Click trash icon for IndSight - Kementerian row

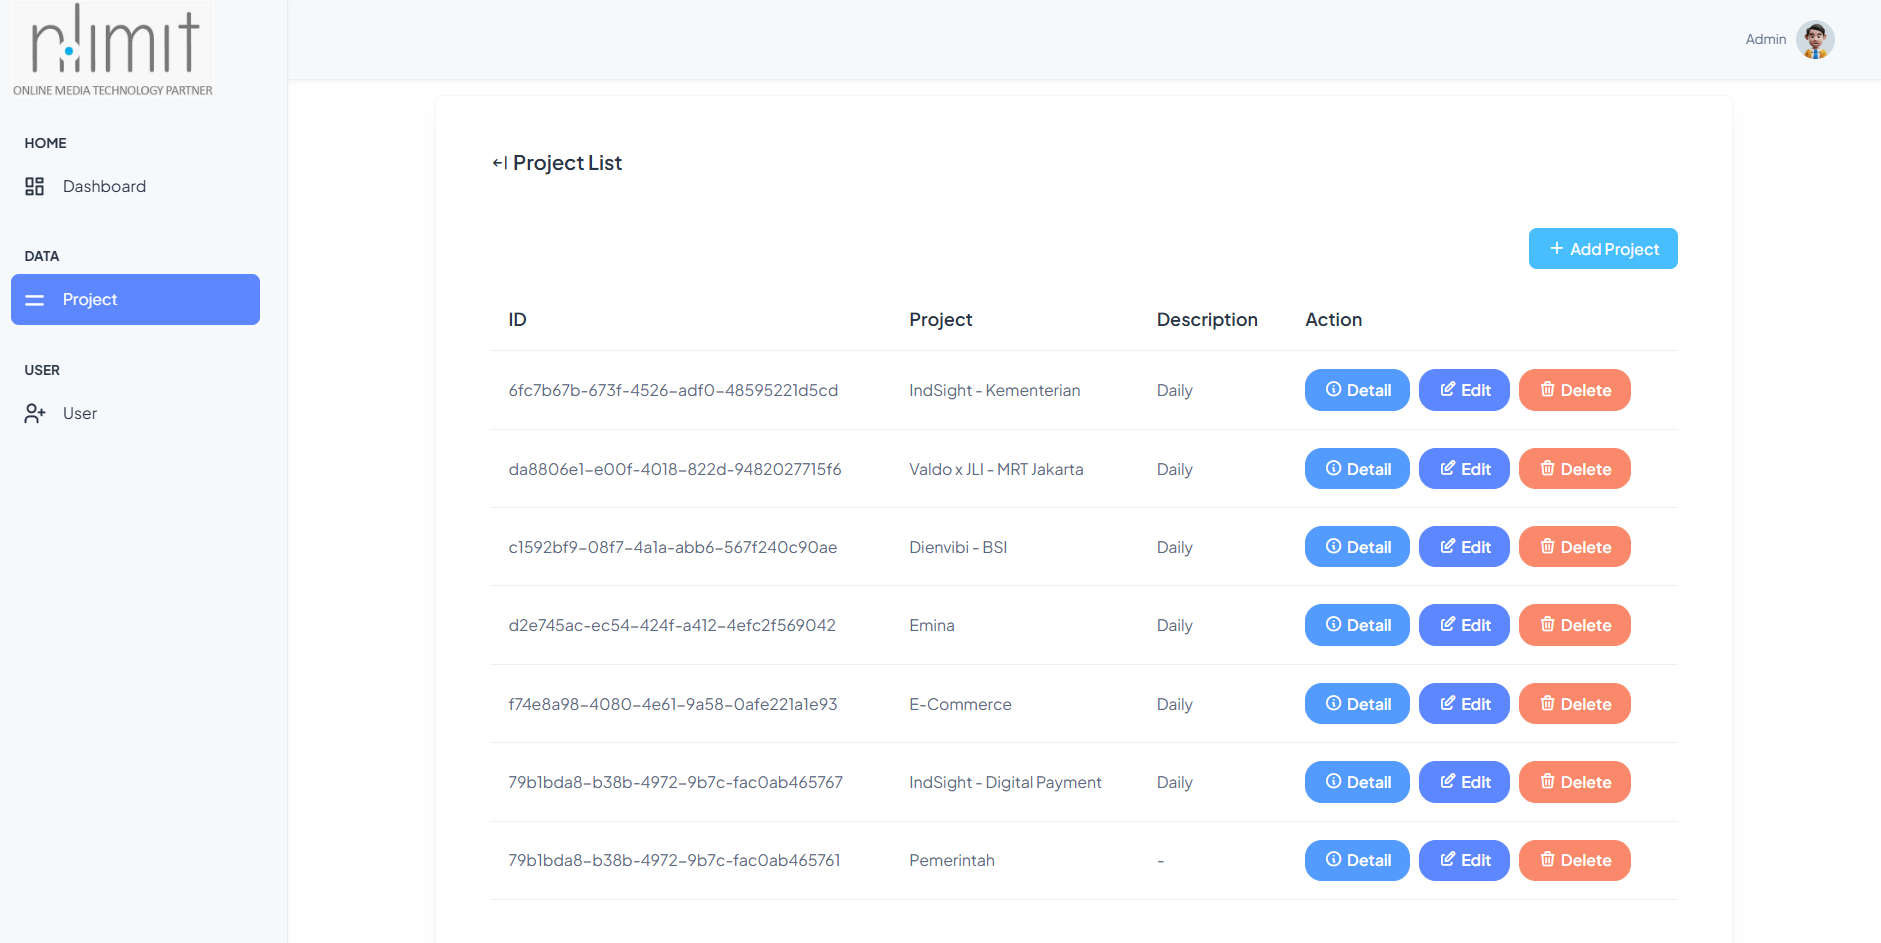click(x=1547, y=390)
